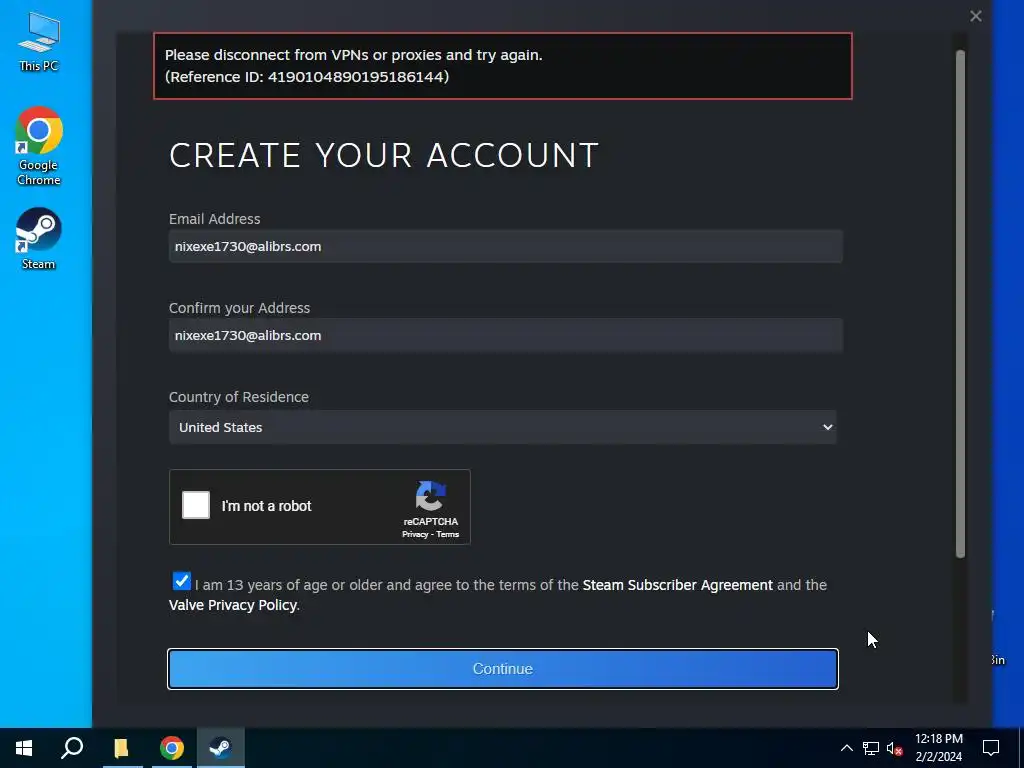Open the Google Chrome desktop shortcut
1024x768 pixels.
coord(39,146)
